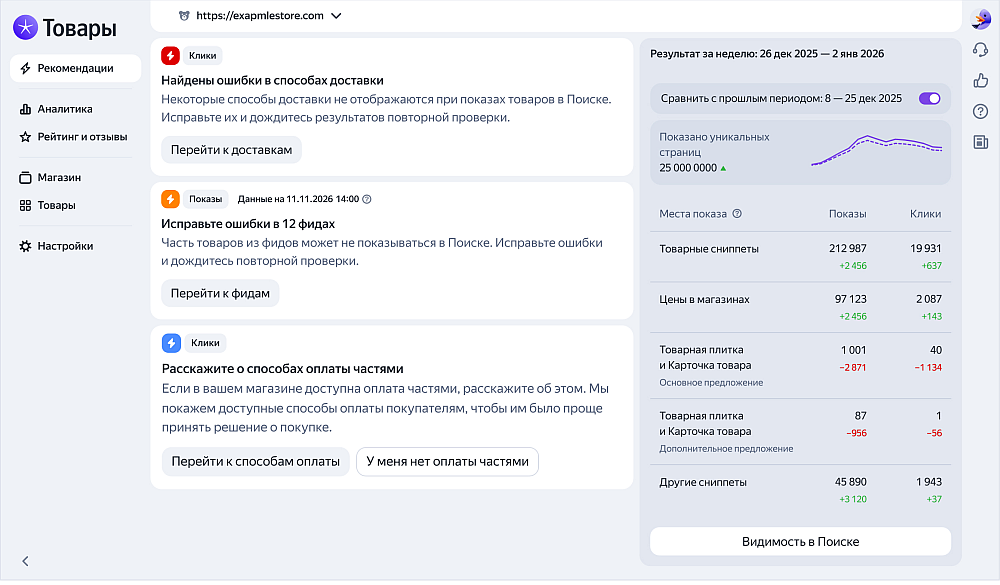1000x585 pixels.
Task: Click the star icon beside Рейтинг и отзывы
Action: [x=26, y=137]
